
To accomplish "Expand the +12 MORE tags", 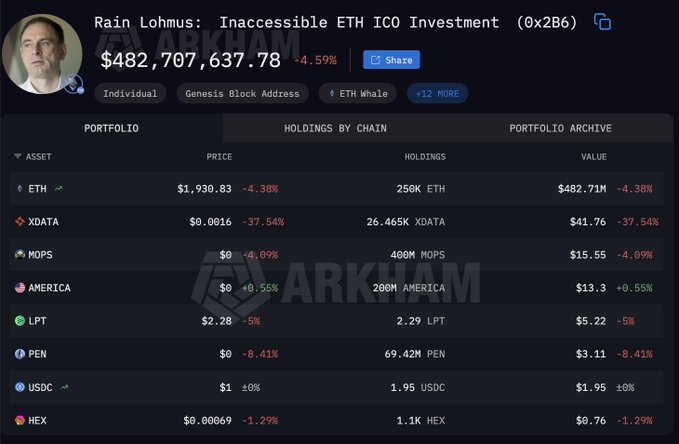I will point(437,94).
